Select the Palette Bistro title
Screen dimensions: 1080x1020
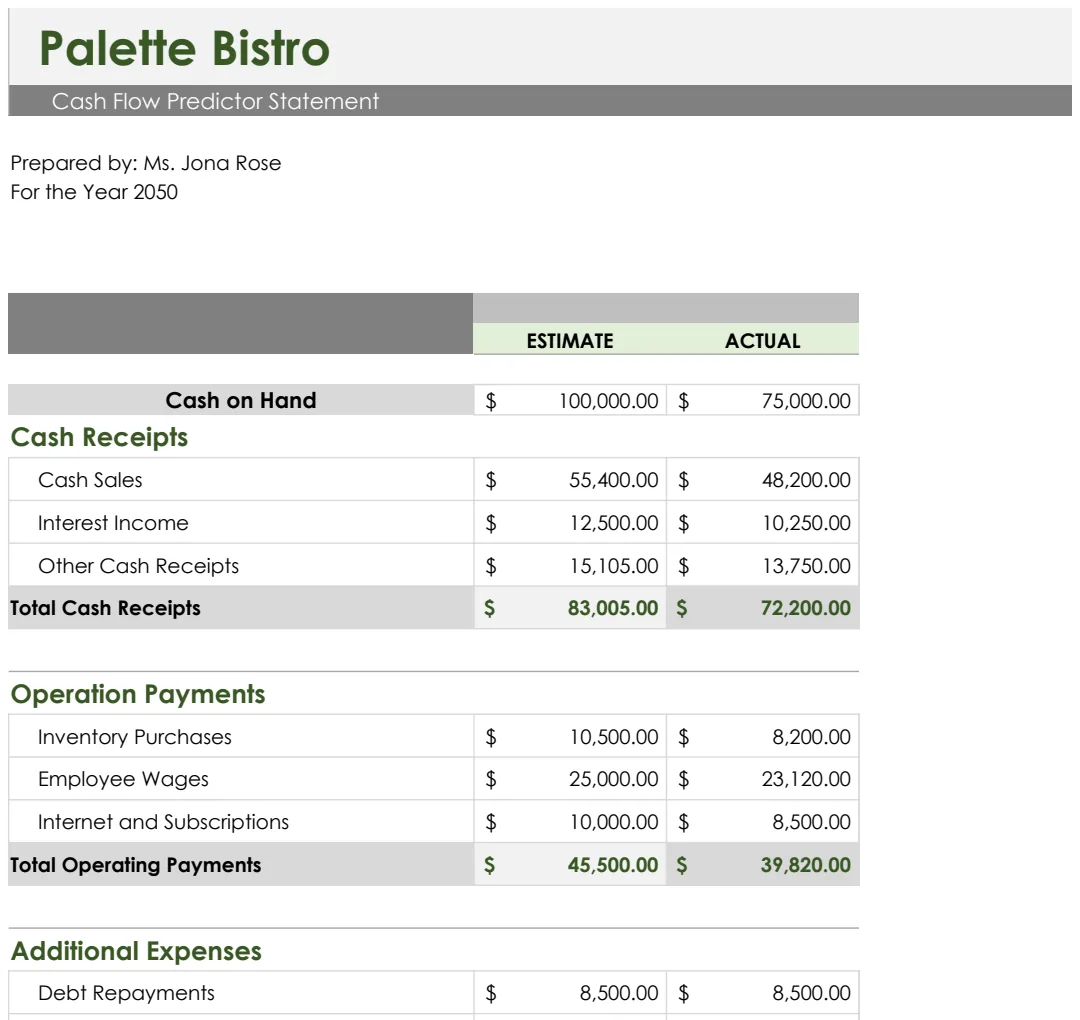[x=185, y=48]
